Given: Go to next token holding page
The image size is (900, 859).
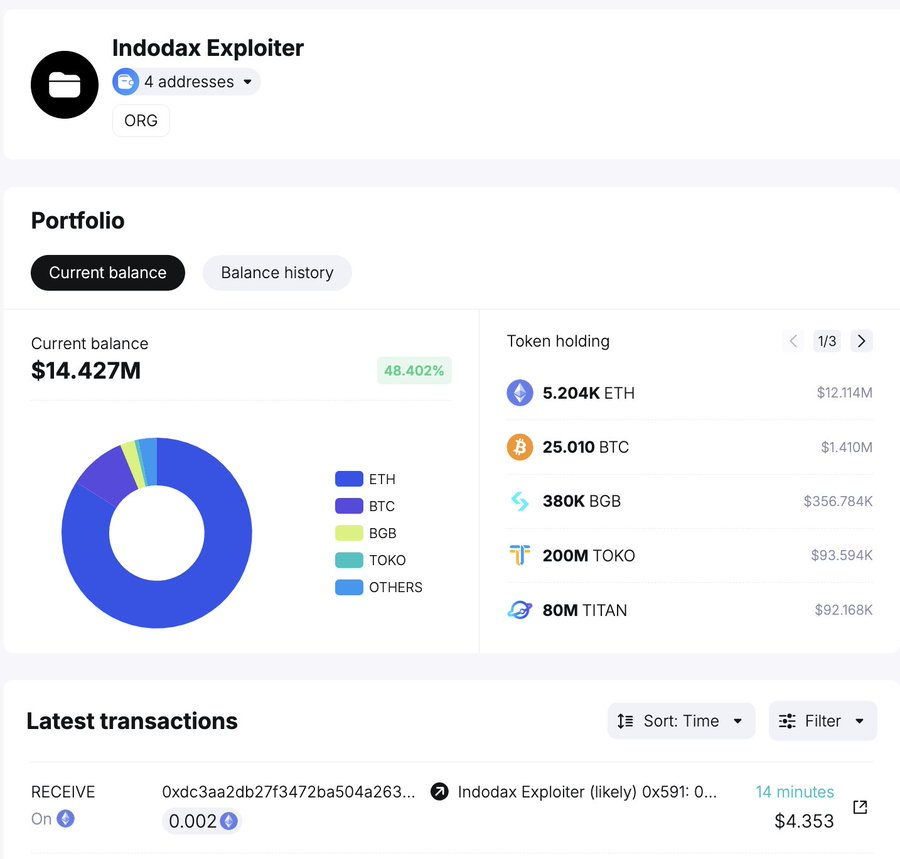Looking at the screenshot, I should (861, 341).
